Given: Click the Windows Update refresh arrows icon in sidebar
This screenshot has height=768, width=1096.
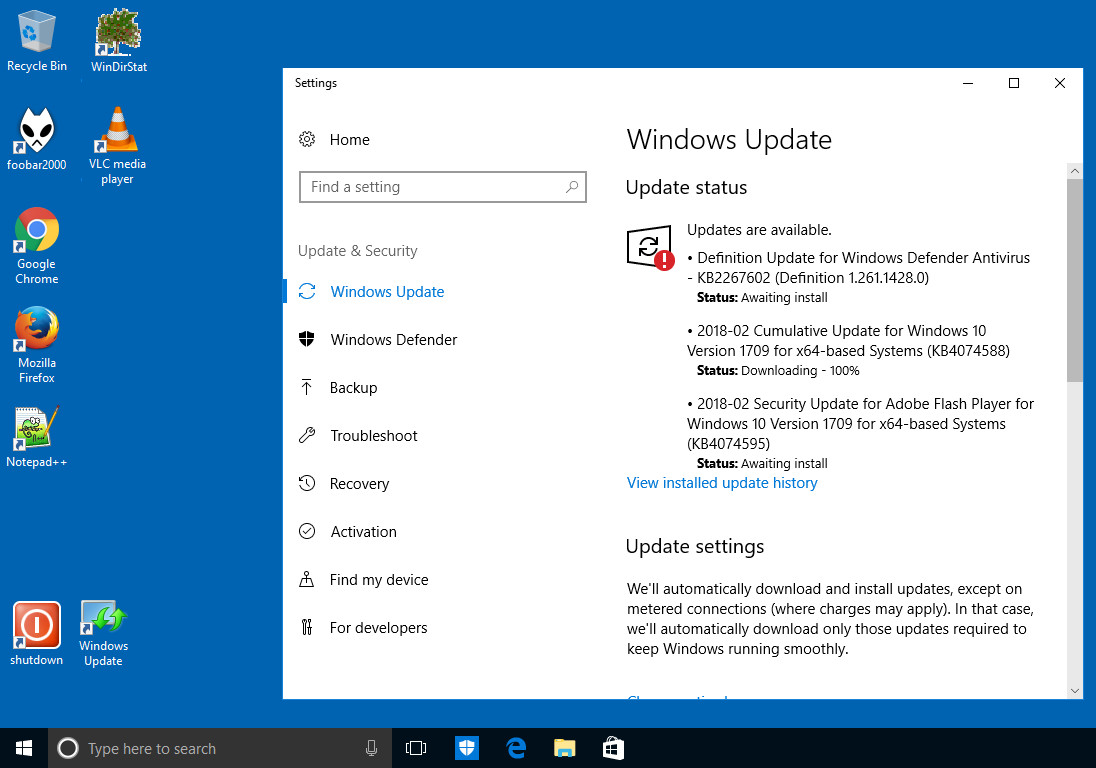Looking at the screenshot, I should (x=307, y=291).
